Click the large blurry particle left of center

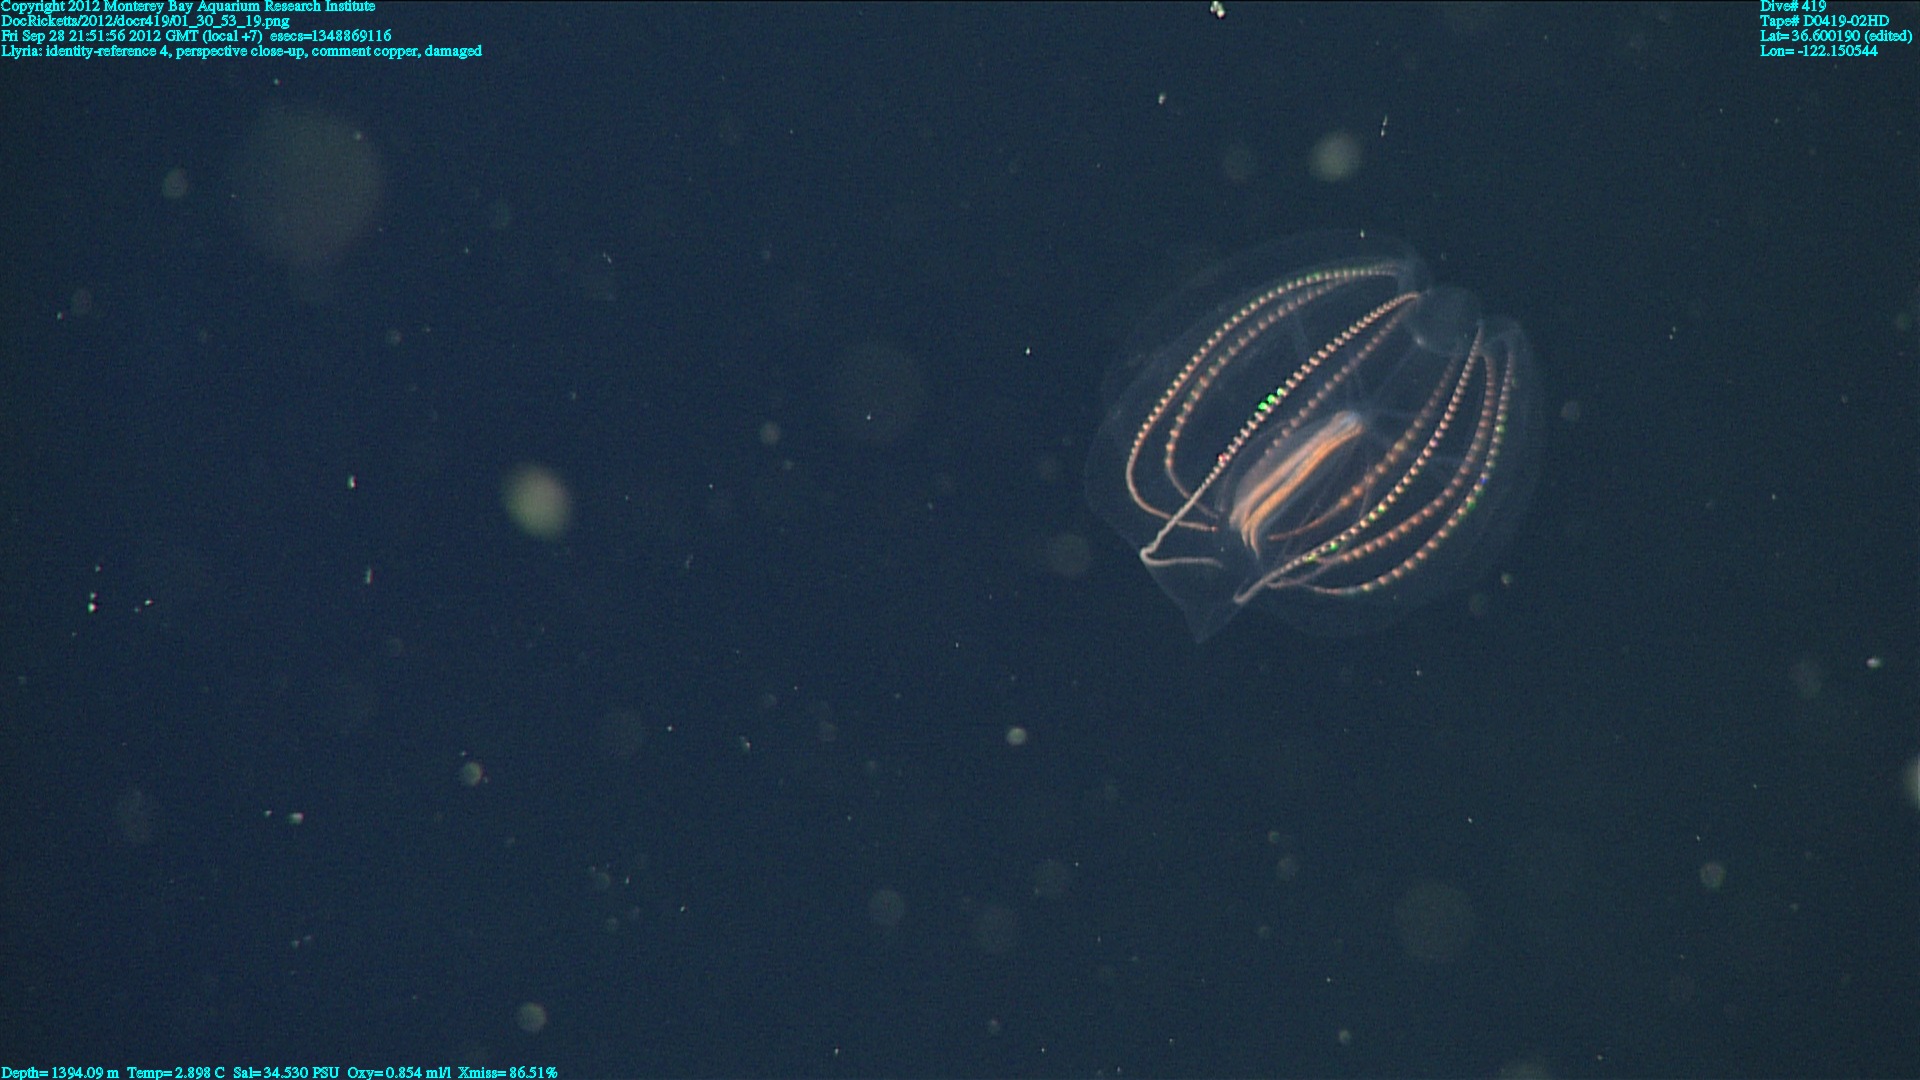click(537, 501)
